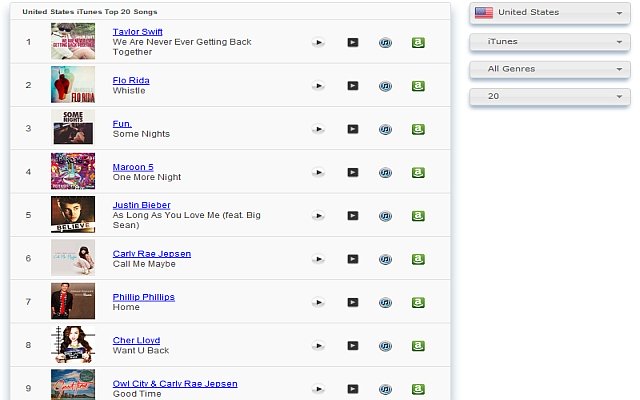The width and height of the screenshot is (640, 400).
Task: Click Maroon 5 album cover thumbnail
Action: click(73, 171)
